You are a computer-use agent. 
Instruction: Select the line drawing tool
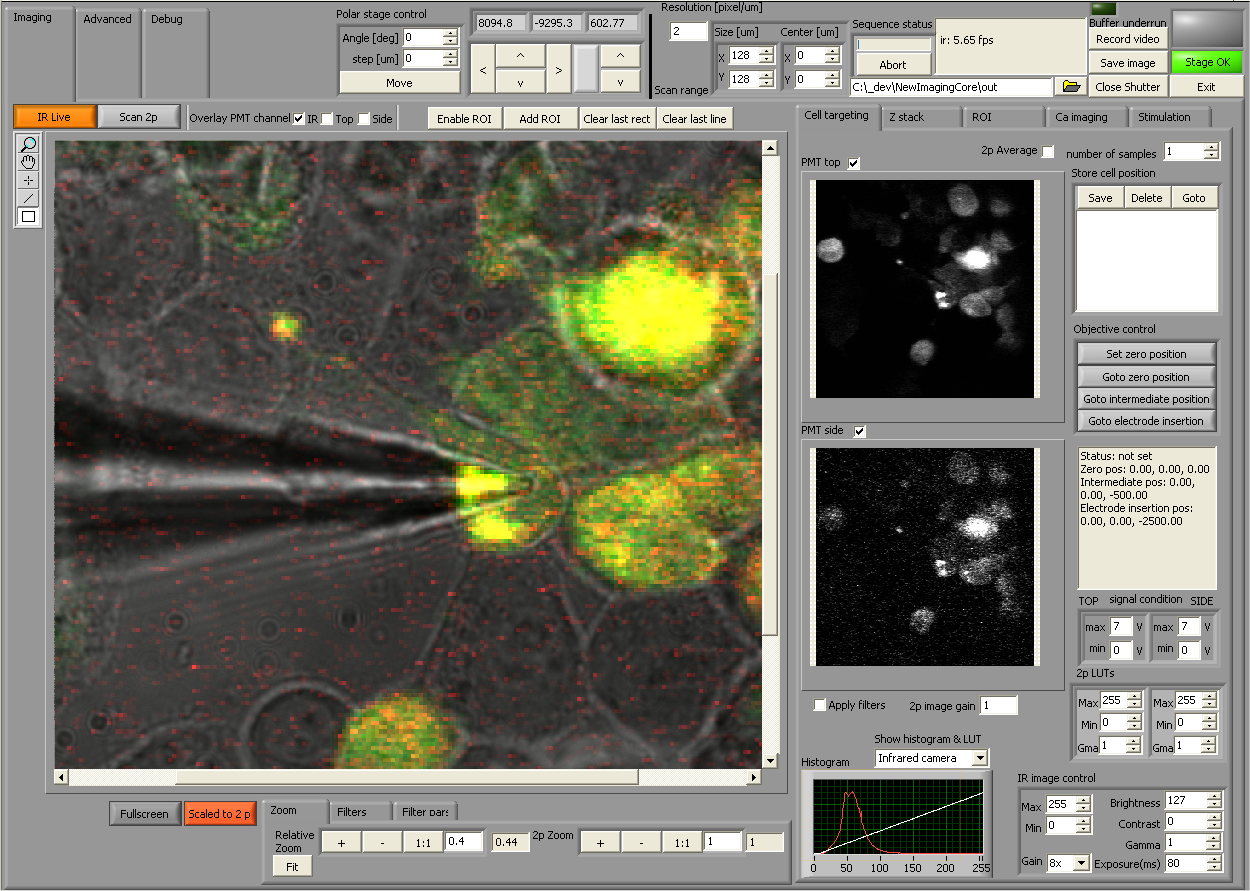(x=28, y=199)
